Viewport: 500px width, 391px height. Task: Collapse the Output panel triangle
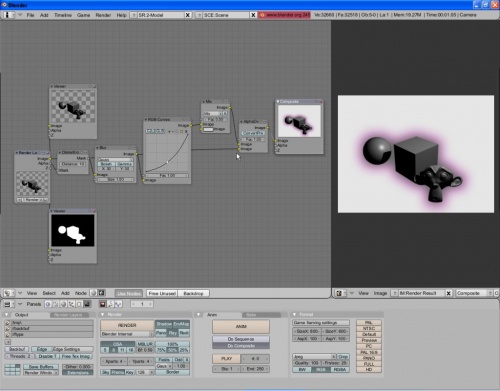[6, 315]
